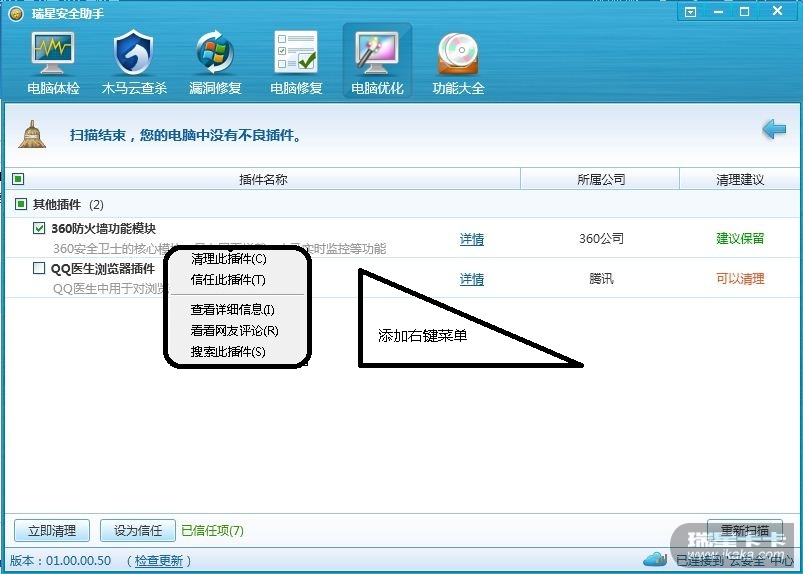
Task: Sort by 清理建议 column header
Action: point(740,179)
